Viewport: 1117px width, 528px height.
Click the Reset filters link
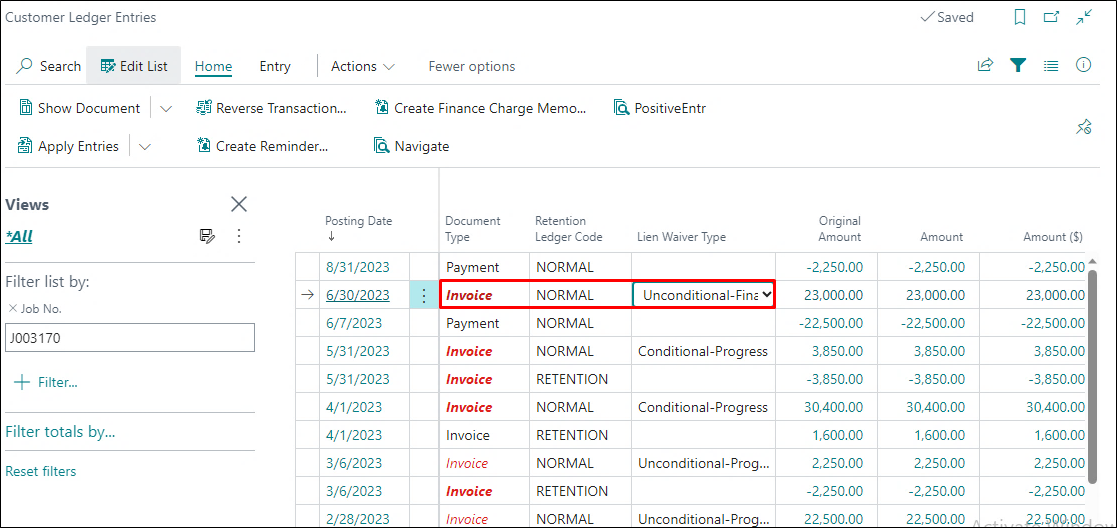click(41, 471)
